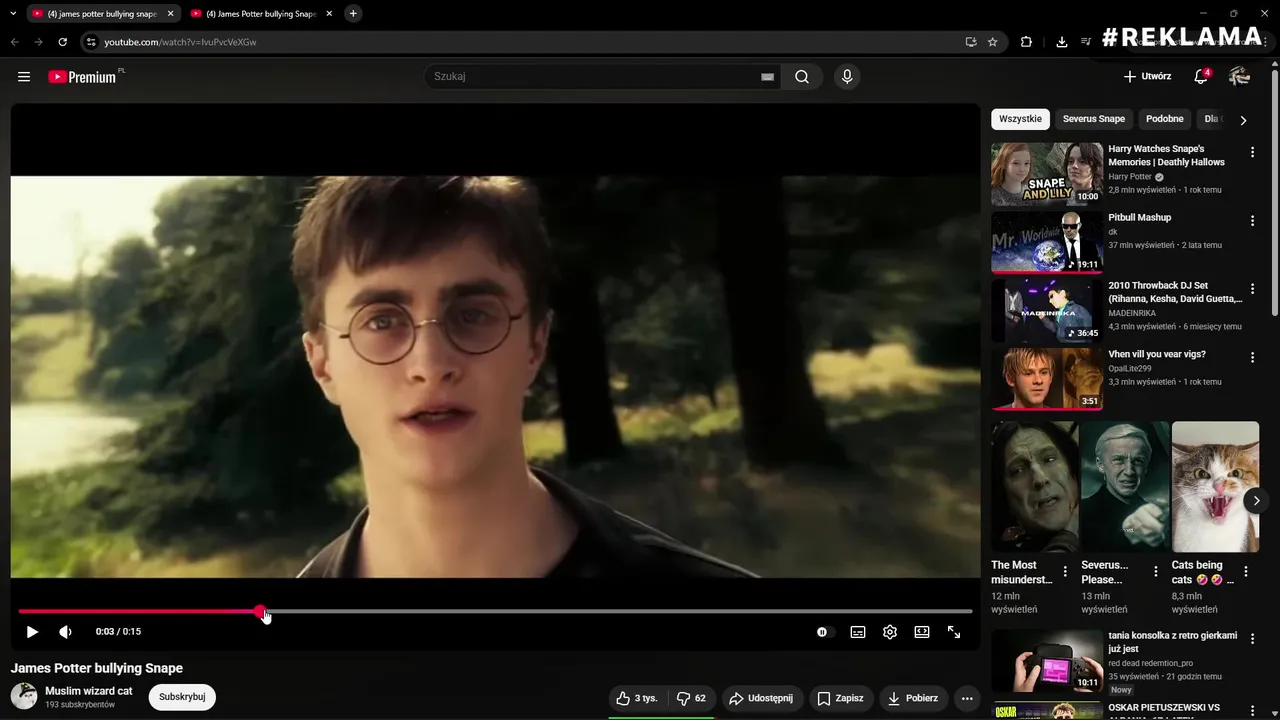Click the Utwórz create button
The width and height of the screenshot is (1280, 720).
click(1147, 76)
